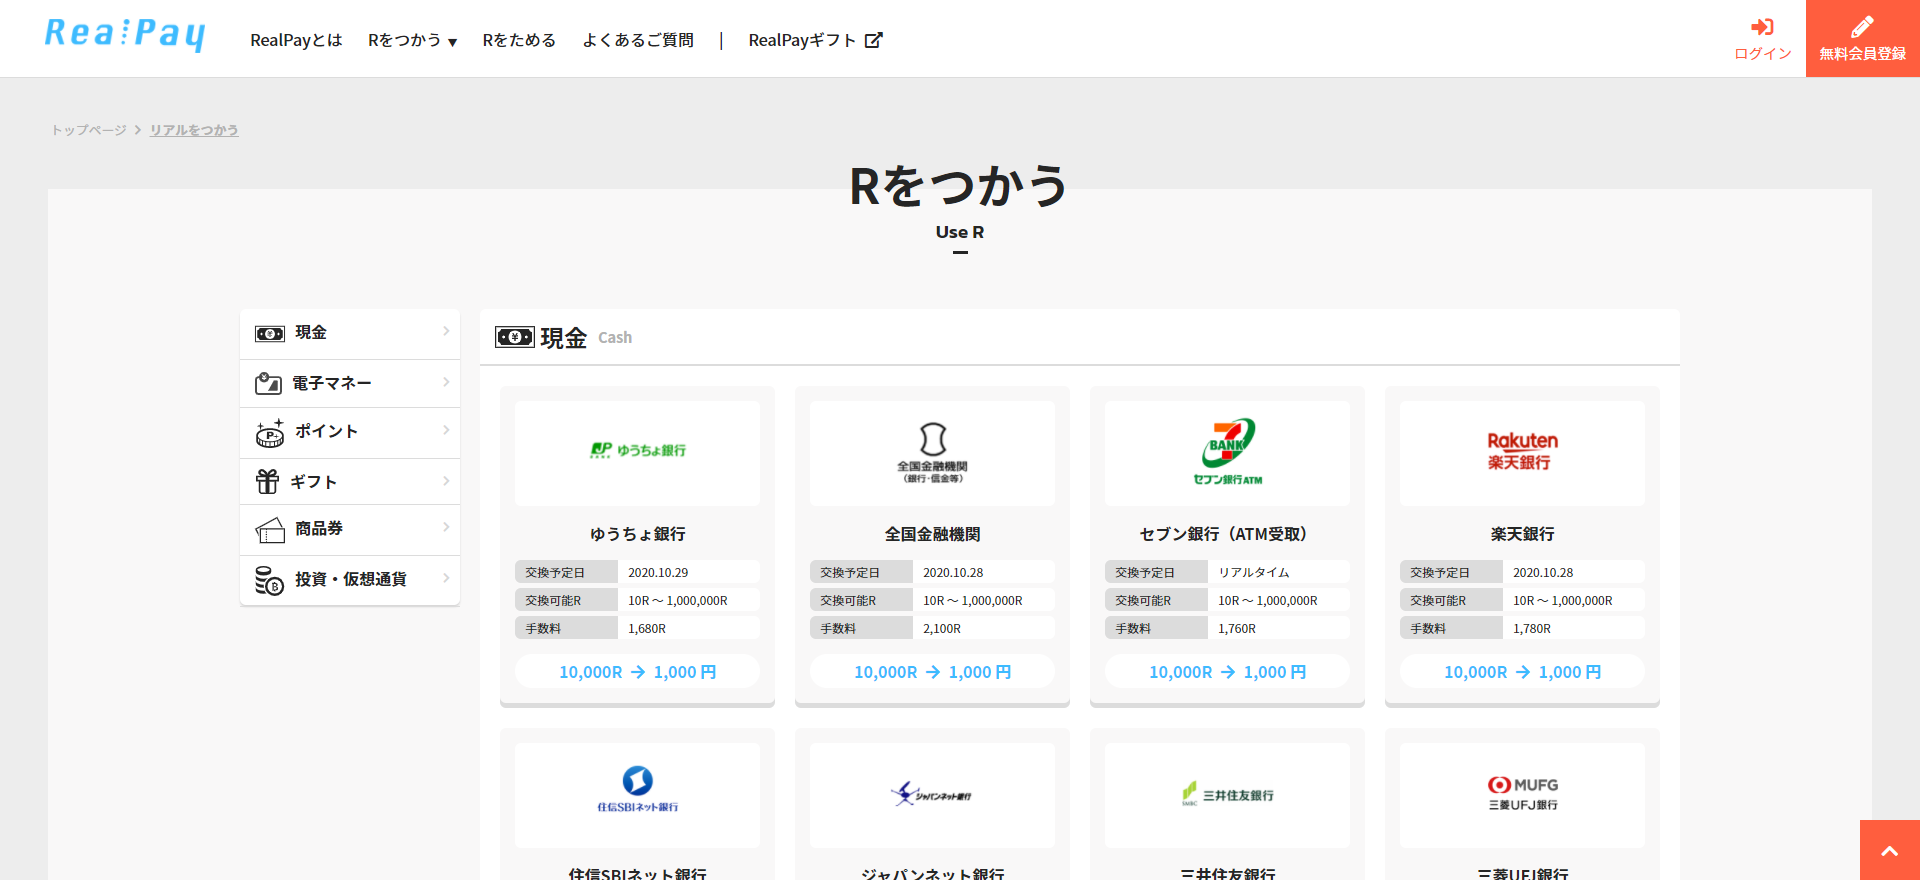Click the points piggy bank icon
Image resolution: width=1920 pixels, height=880 pixels.
click(x=270, y=432)
